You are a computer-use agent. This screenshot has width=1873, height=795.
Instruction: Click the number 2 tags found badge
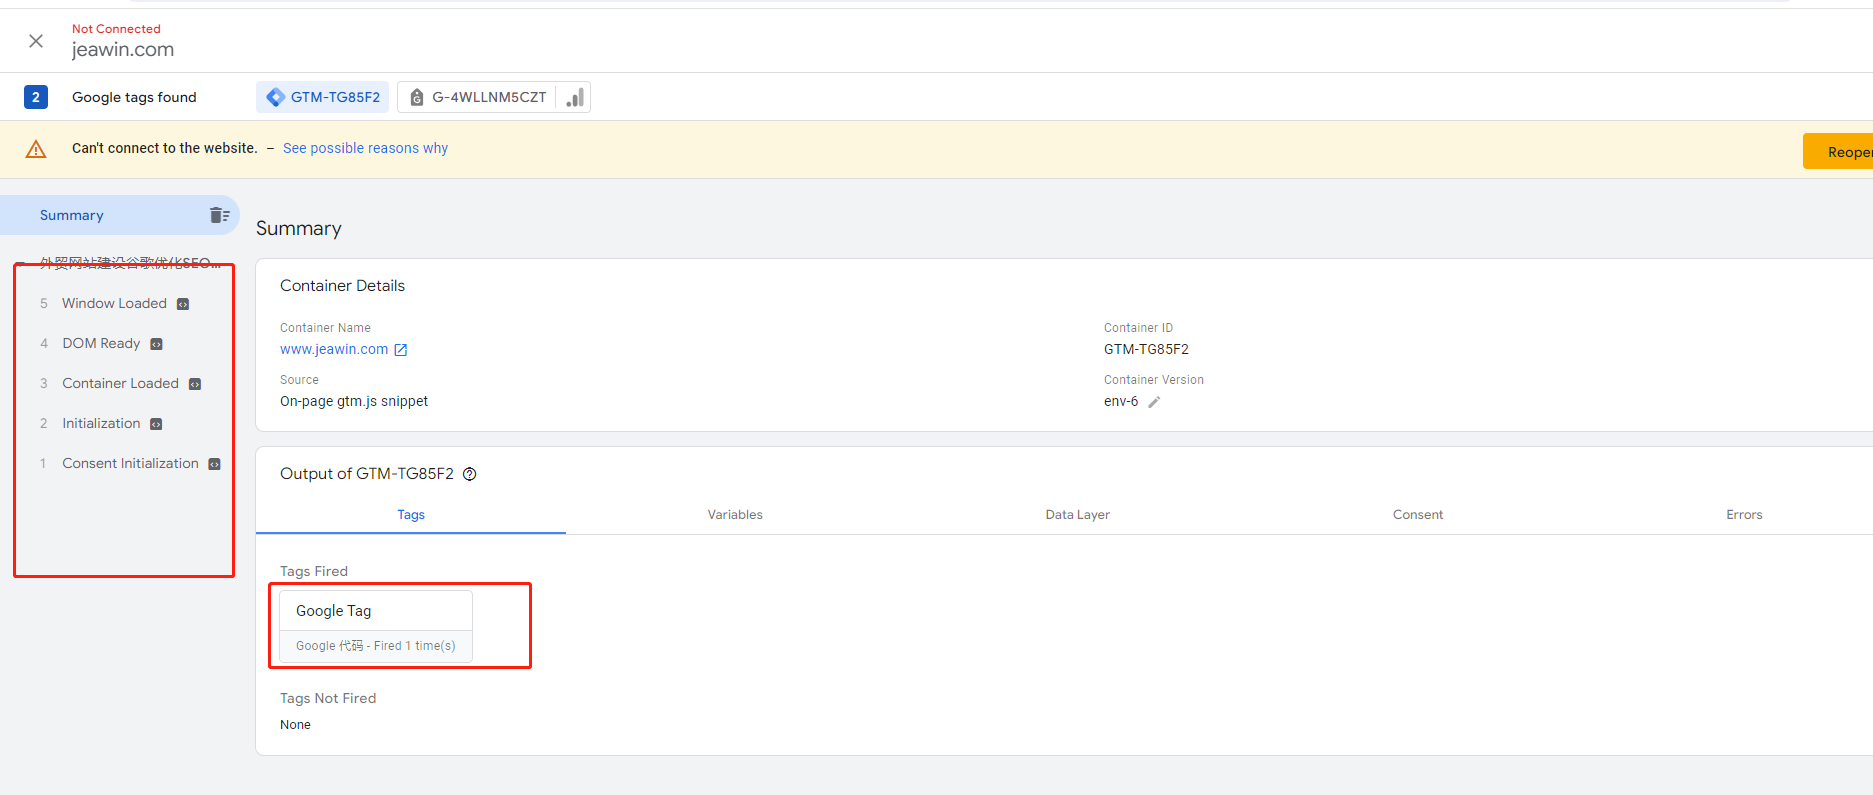click(36, 97)
